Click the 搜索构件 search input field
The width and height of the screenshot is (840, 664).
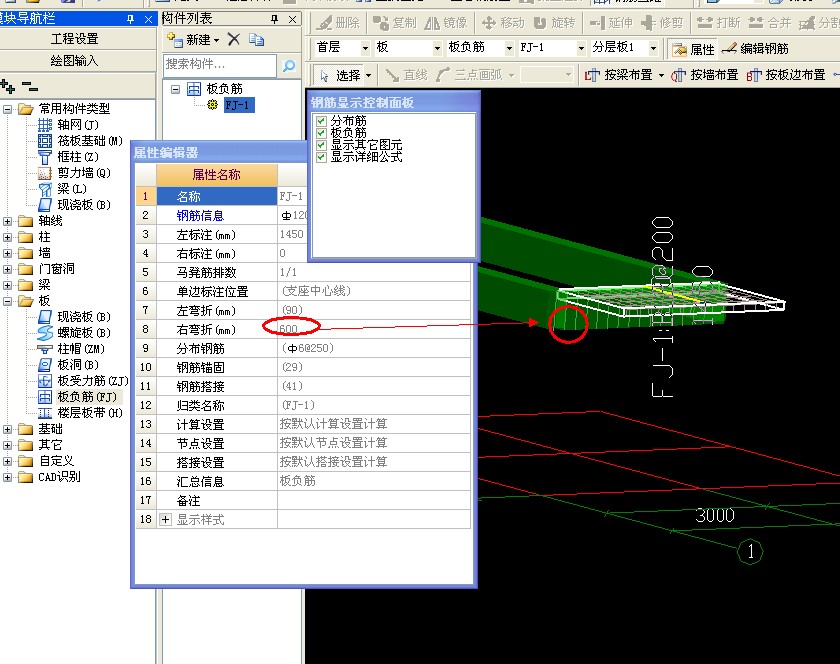[220, 65]
